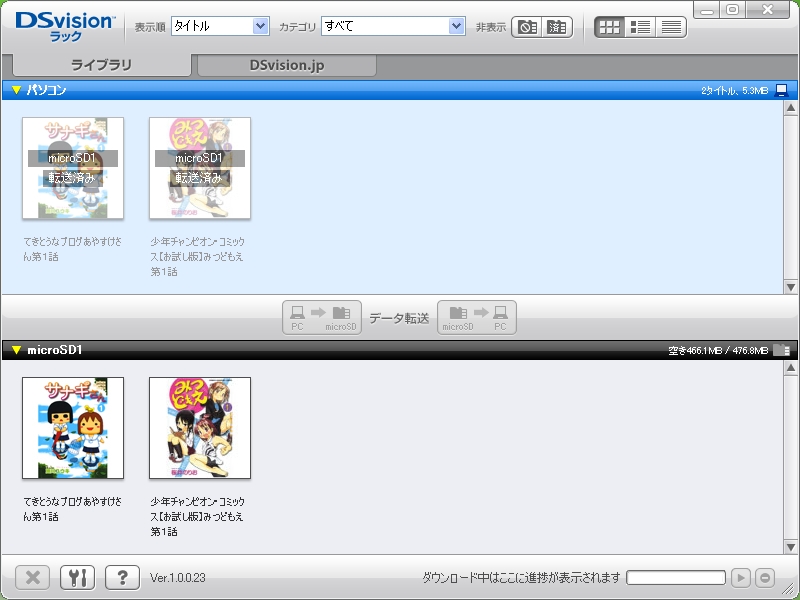This screenshot has height=600, width=800.
Task: Stop download with the circular stop button
Action: click(765, 578)
